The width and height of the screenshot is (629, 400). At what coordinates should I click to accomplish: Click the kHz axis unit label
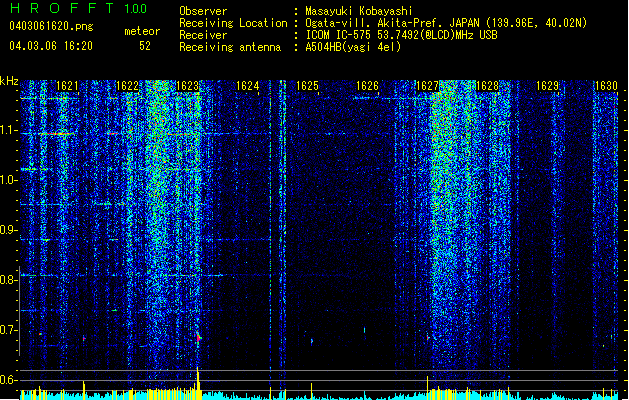9,81
